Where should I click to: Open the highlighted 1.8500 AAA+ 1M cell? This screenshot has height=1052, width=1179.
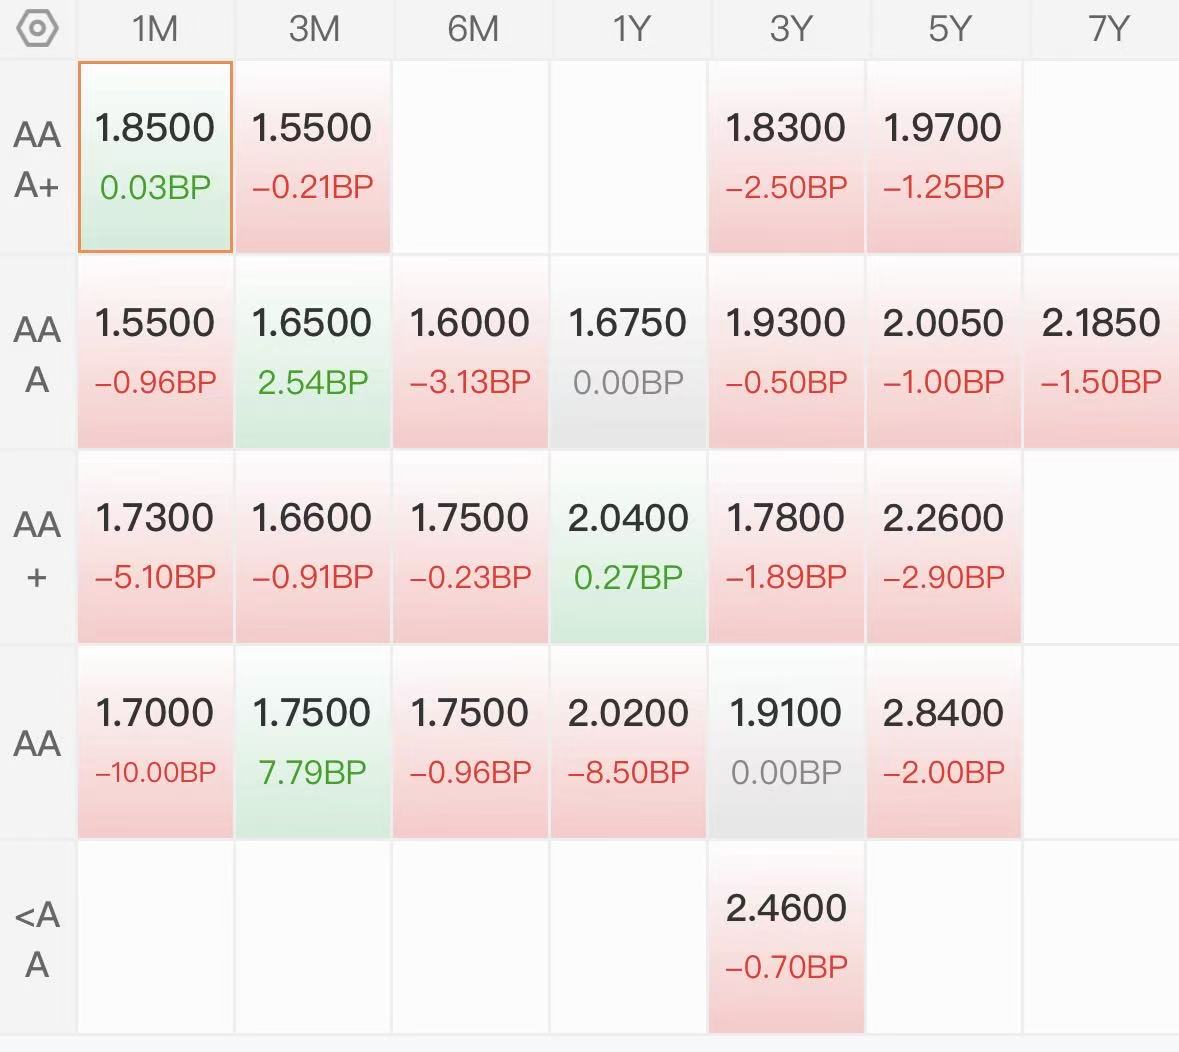pyautogui.click(x=155, y=157)
